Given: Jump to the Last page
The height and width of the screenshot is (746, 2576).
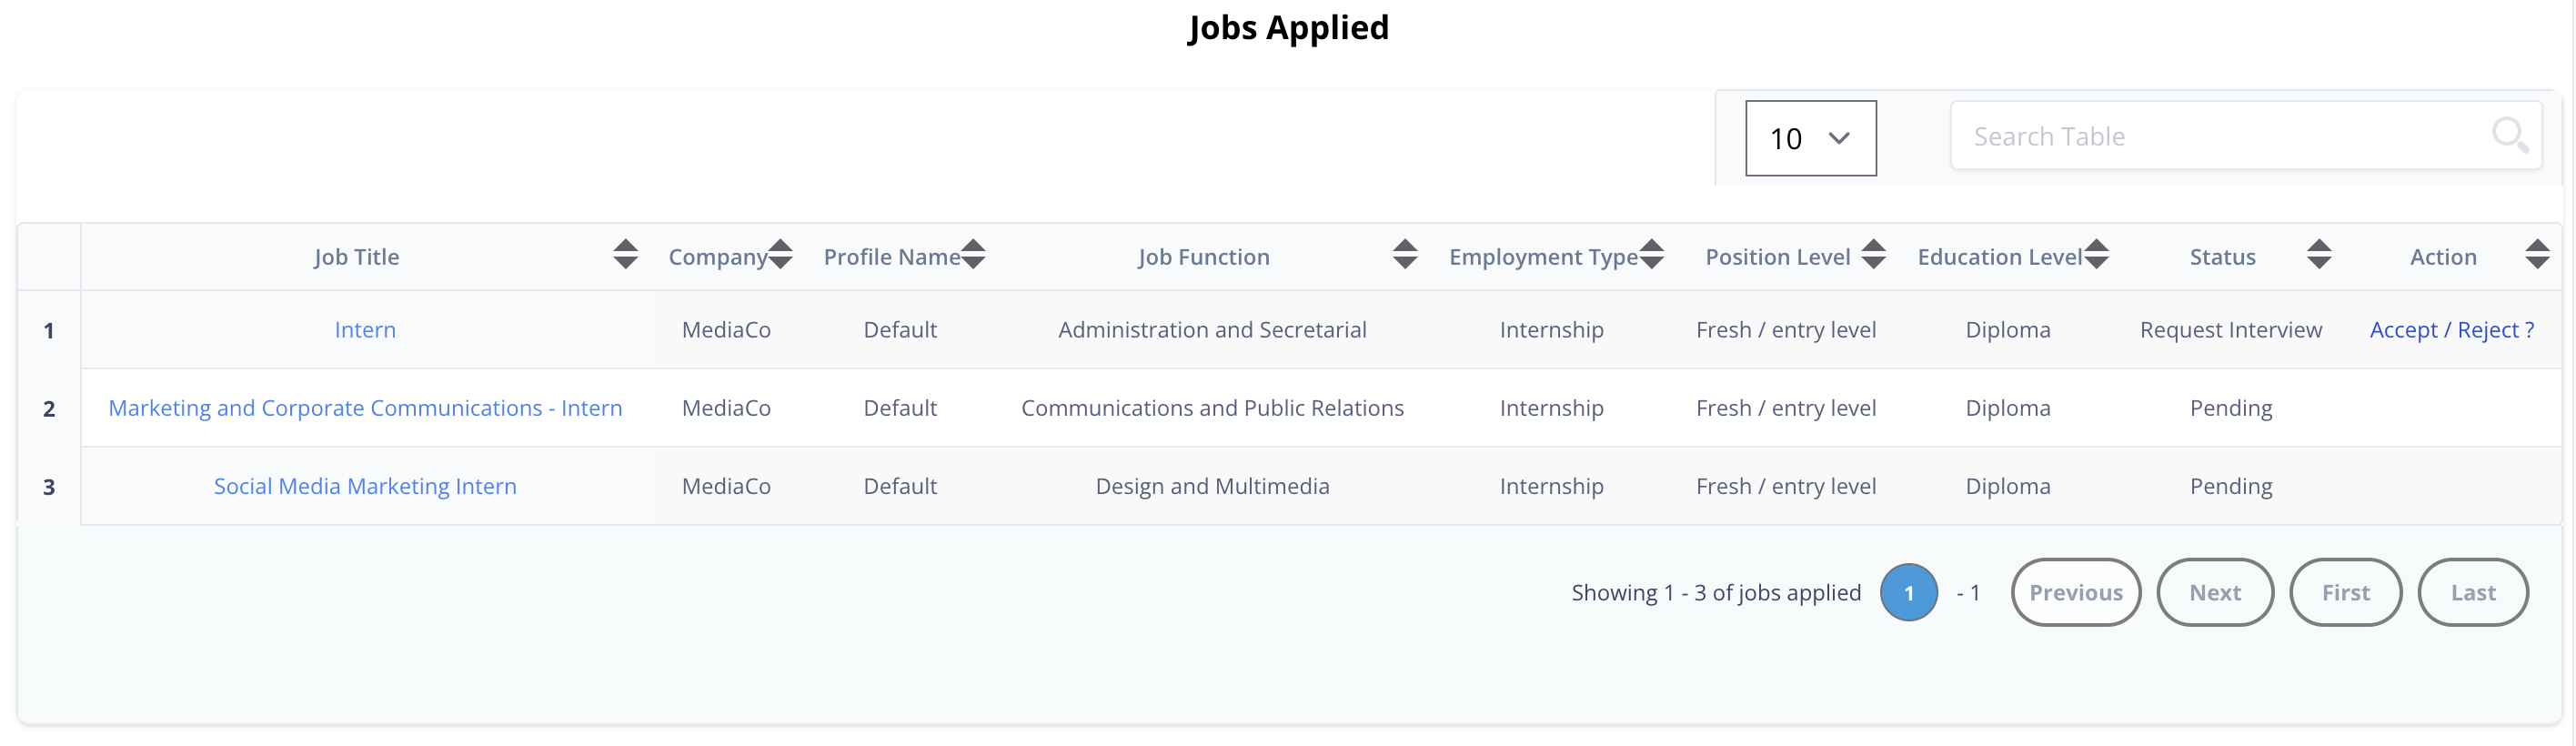Looking at the screenshot, I should pyautogui.click(x=2474, y=593).
